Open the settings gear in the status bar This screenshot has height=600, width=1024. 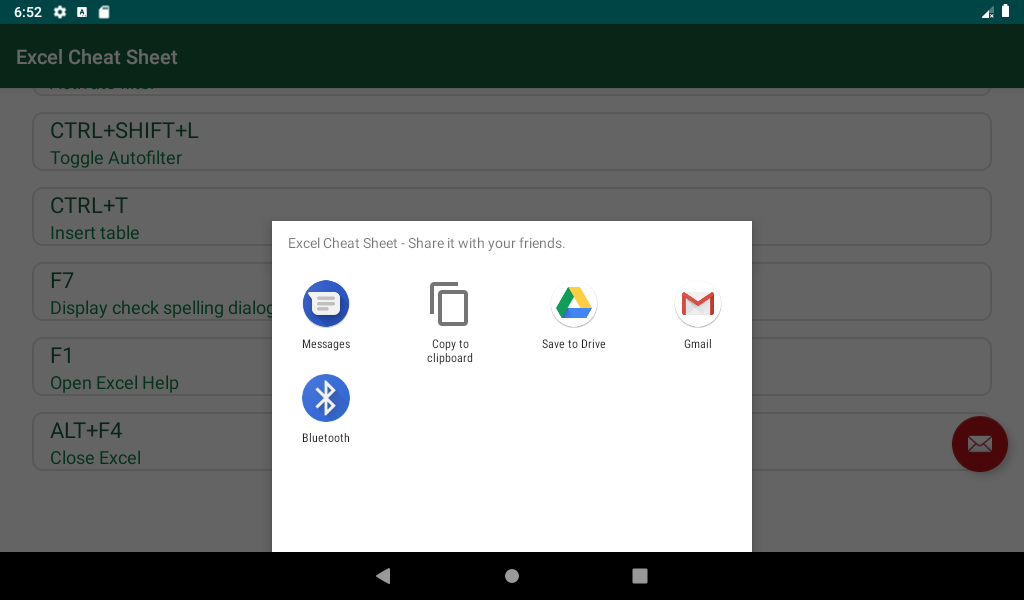point(59,12)
